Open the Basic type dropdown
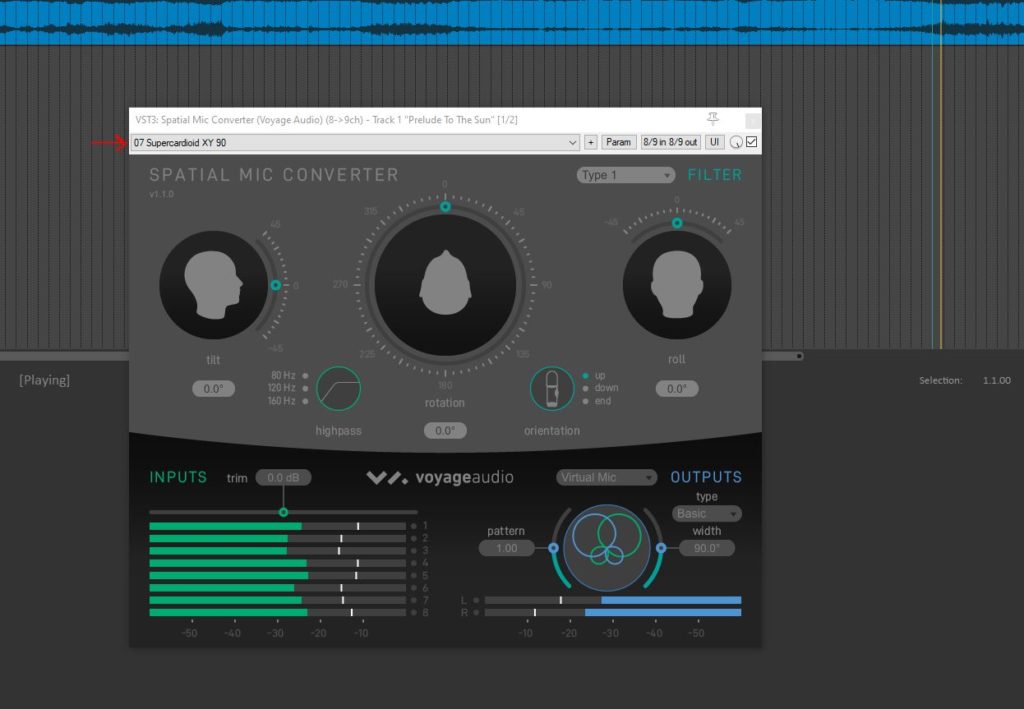This screenshot has width=1024, height=709. pyautogui.click(x=707, y=514)
